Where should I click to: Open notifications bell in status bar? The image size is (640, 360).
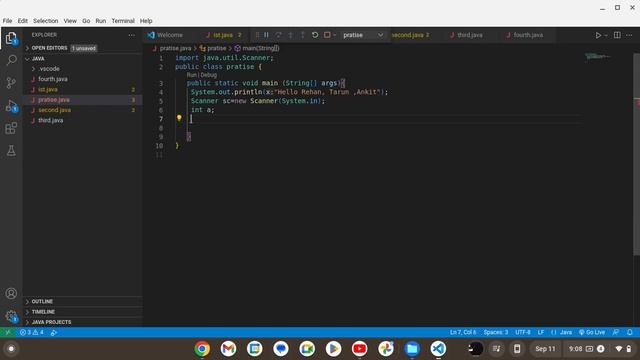coord(629,332)
